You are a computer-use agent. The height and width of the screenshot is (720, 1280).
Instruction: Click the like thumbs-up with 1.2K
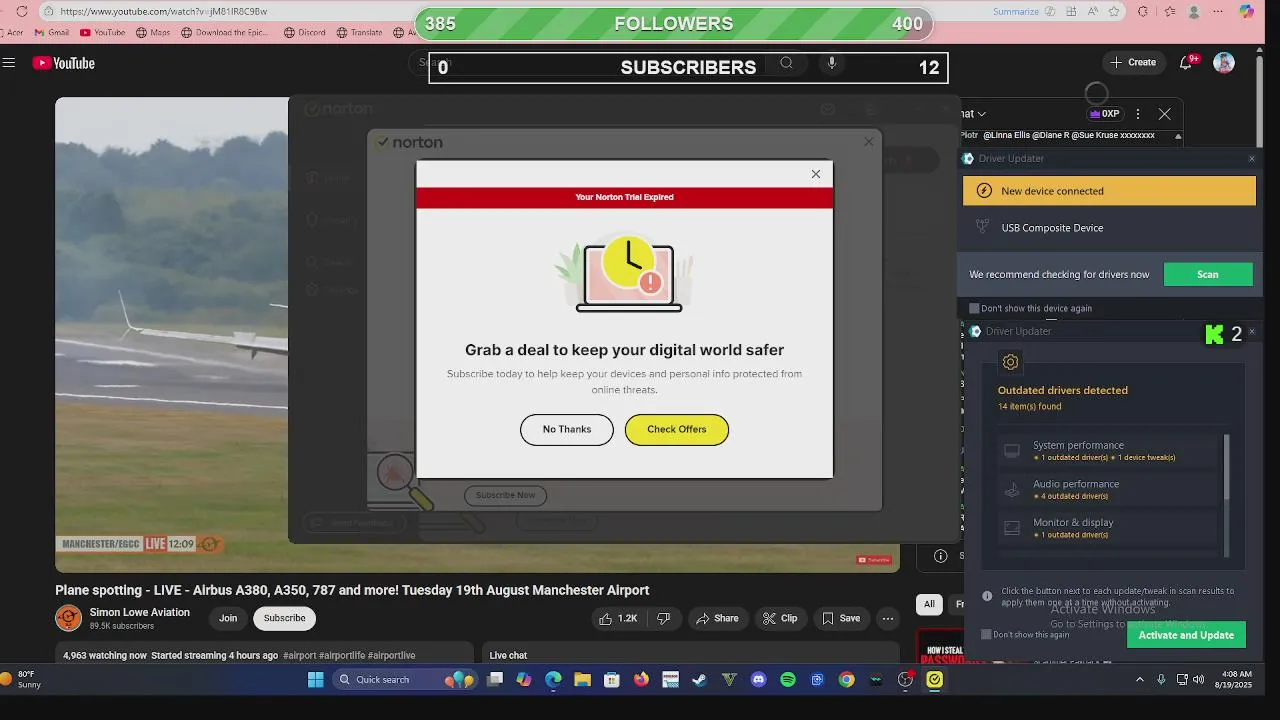pyautogui.click(x=618, y=618)
